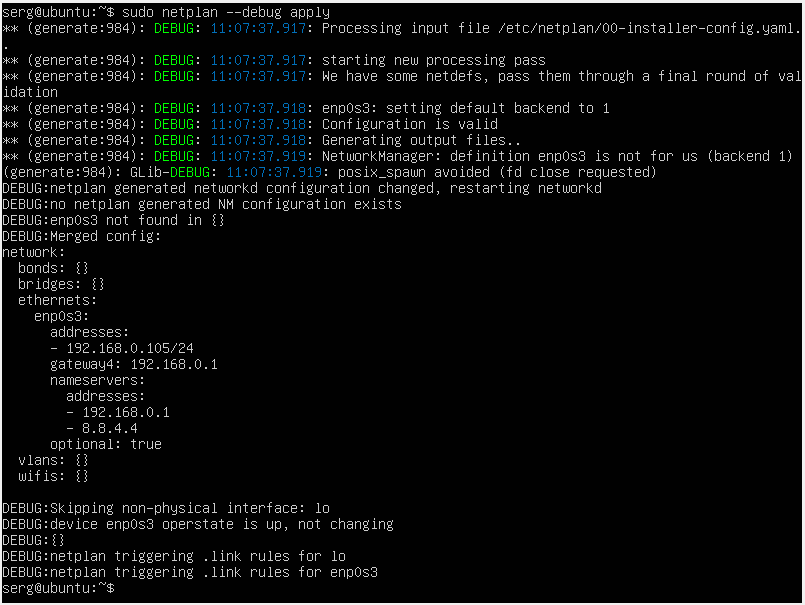Click 'restarting networkd' debug message line
The height and width of the screenshot is (605, 805).
(x=302, y=188)
